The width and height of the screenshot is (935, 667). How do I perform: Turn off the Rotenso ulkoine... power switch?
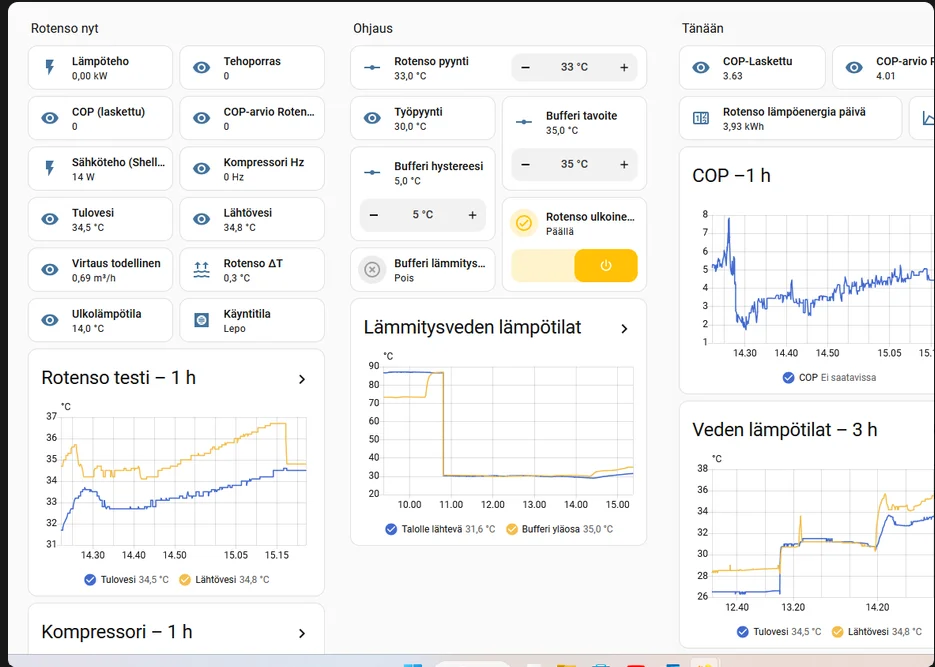pyautogui.click(x=574, y=265)
